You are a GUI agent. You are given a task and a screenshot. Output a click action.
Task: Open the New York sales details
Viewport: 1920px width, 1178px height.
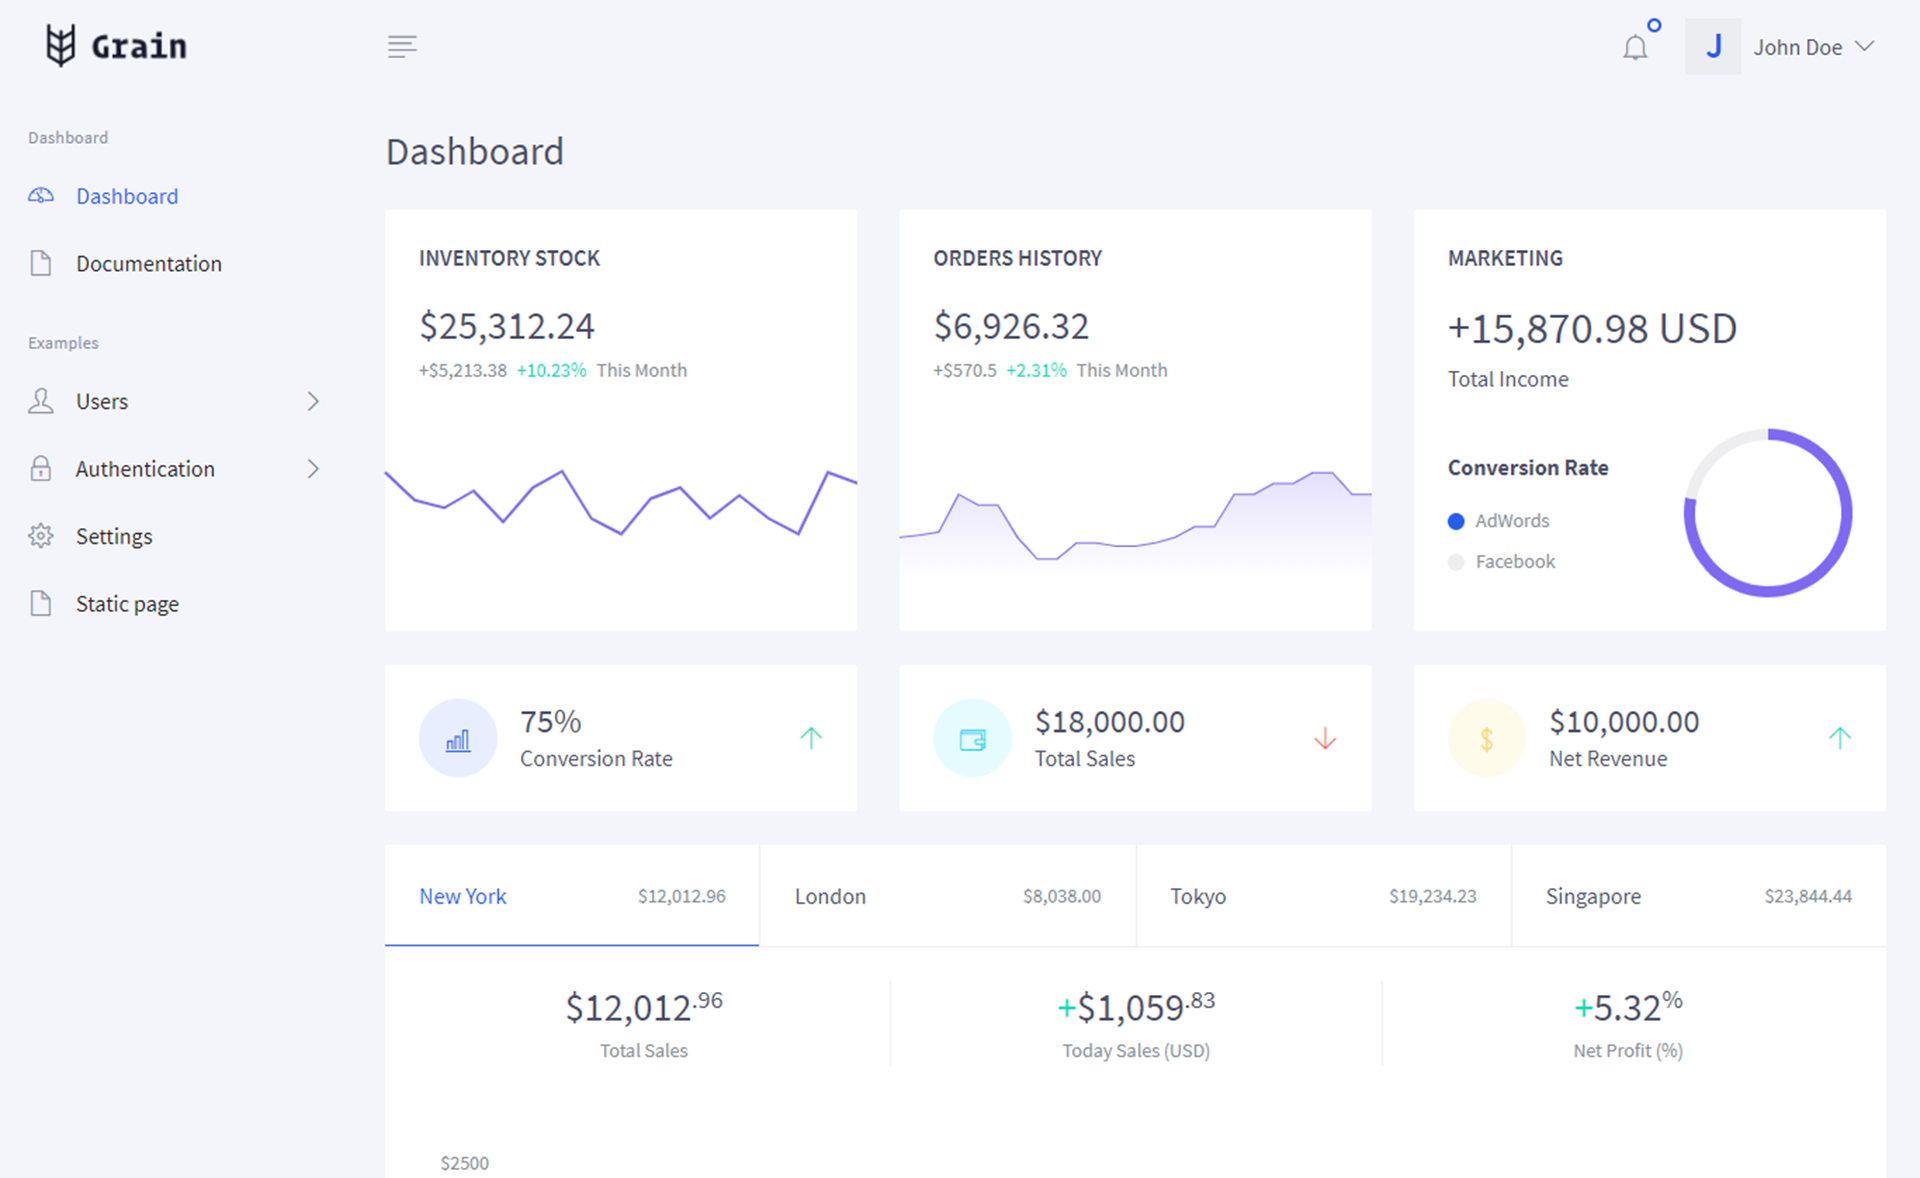(x=464, y=895)
